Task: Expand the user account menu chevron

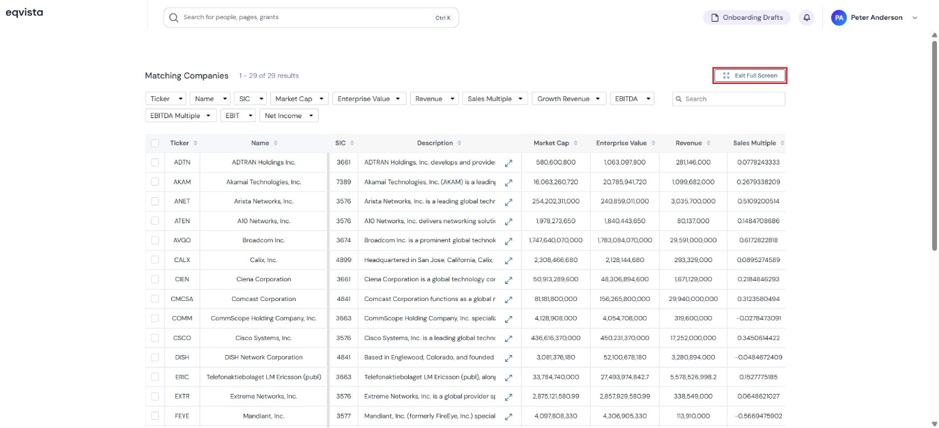Action: 914,18
